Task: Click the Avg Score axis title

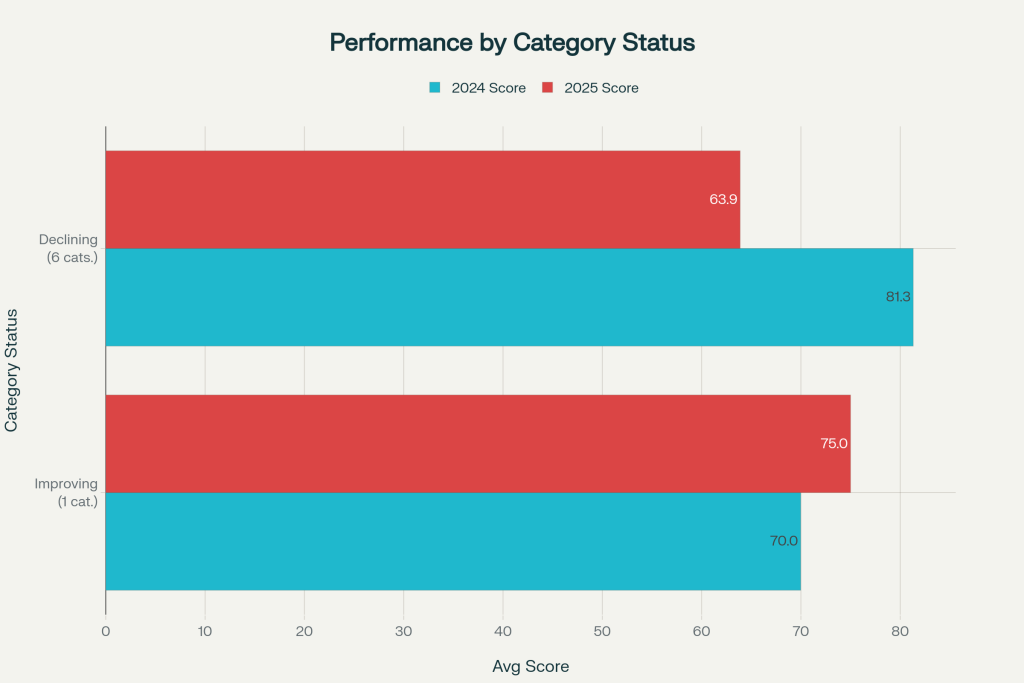Action: (530, 665)
